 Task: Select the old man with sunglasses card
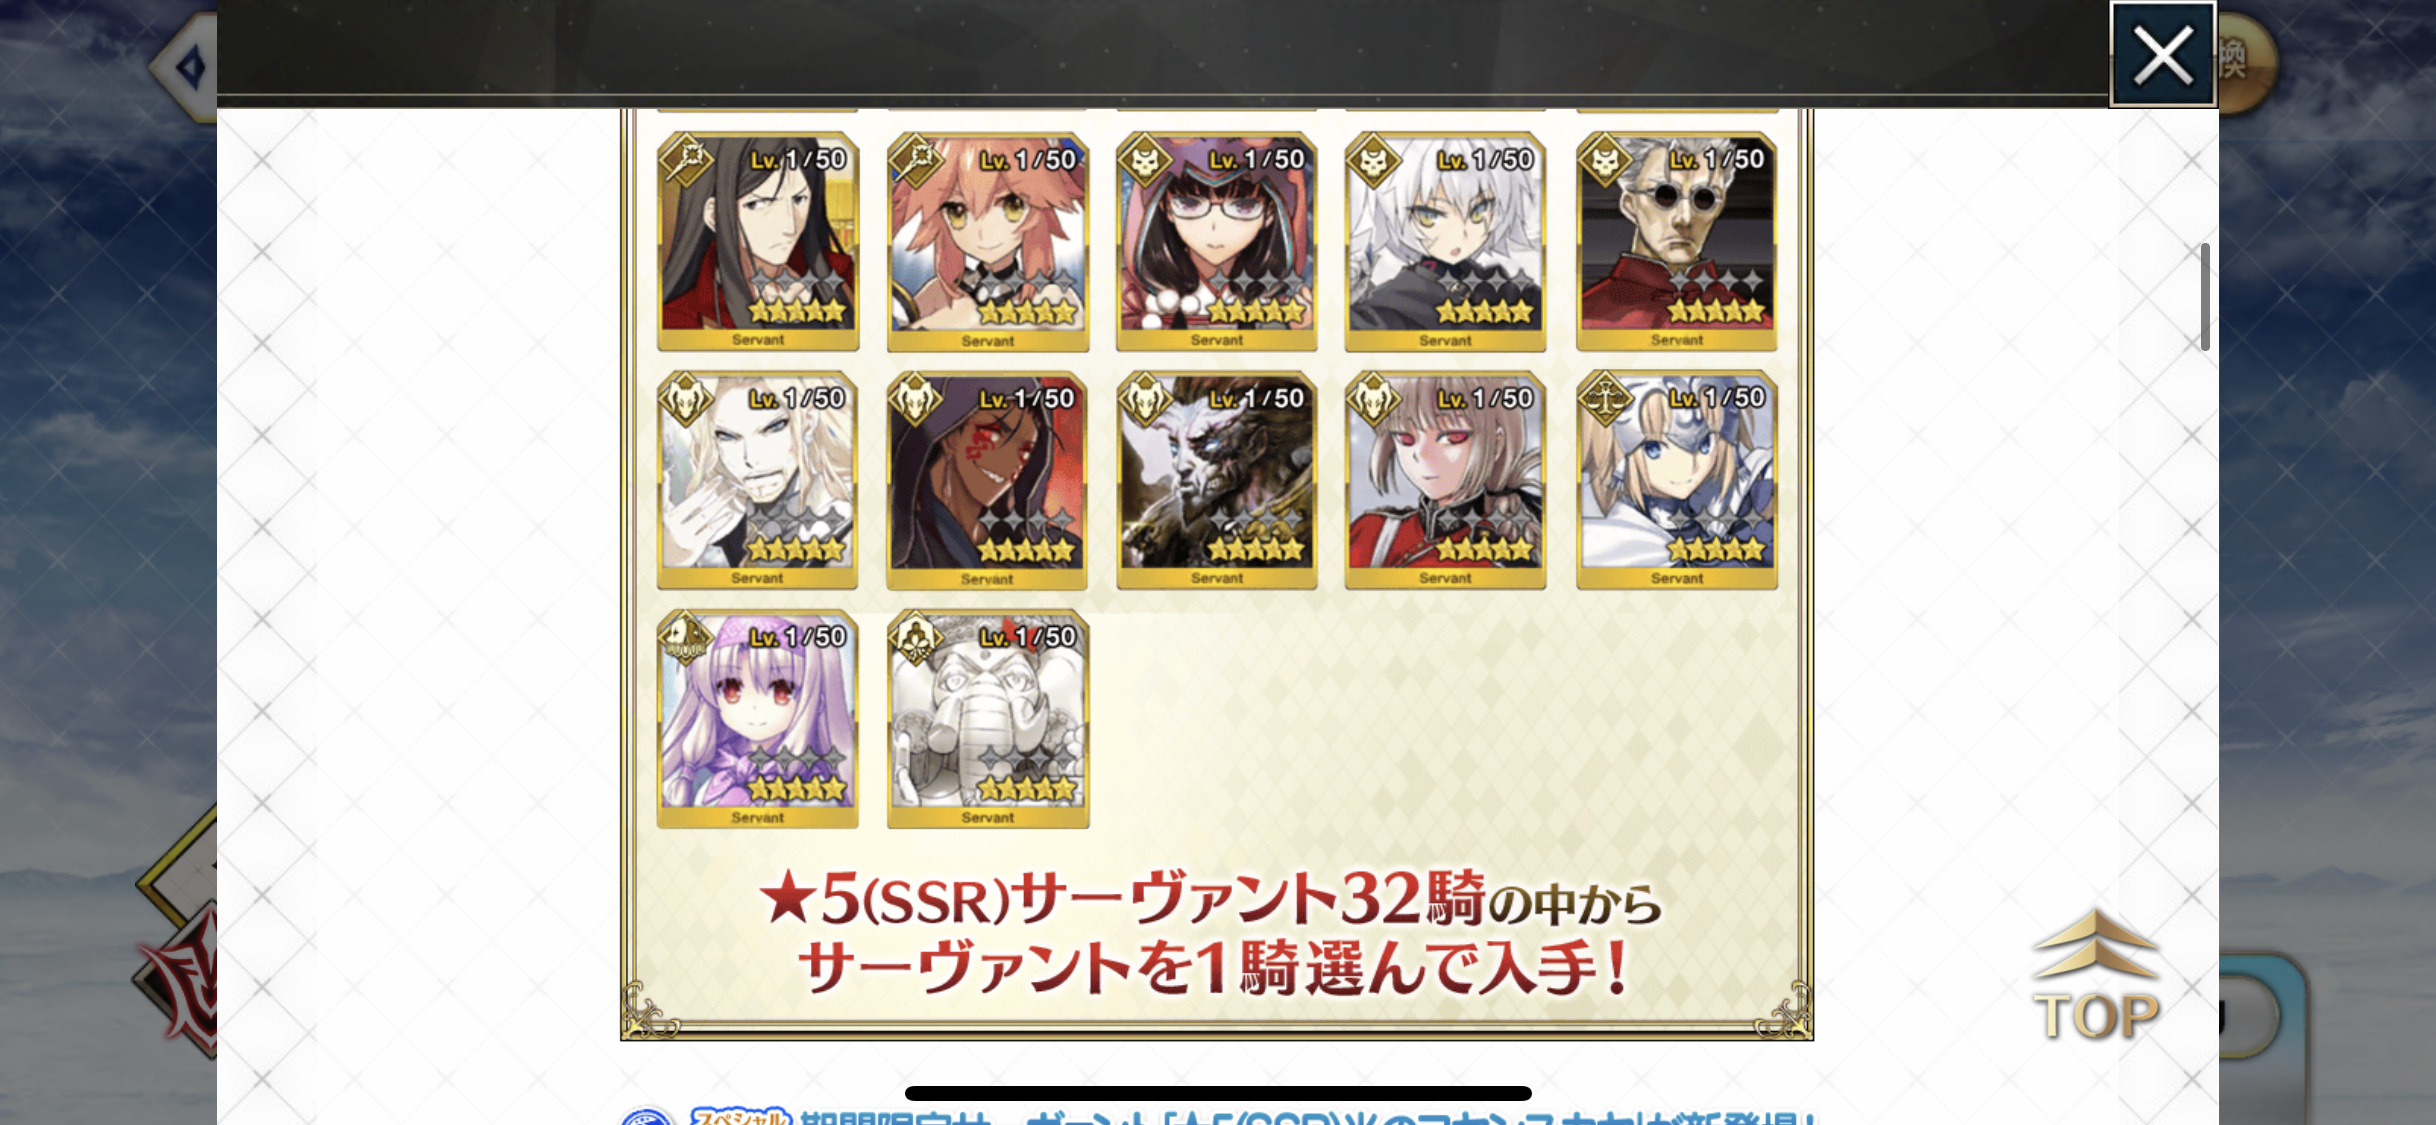point(1677,241)
